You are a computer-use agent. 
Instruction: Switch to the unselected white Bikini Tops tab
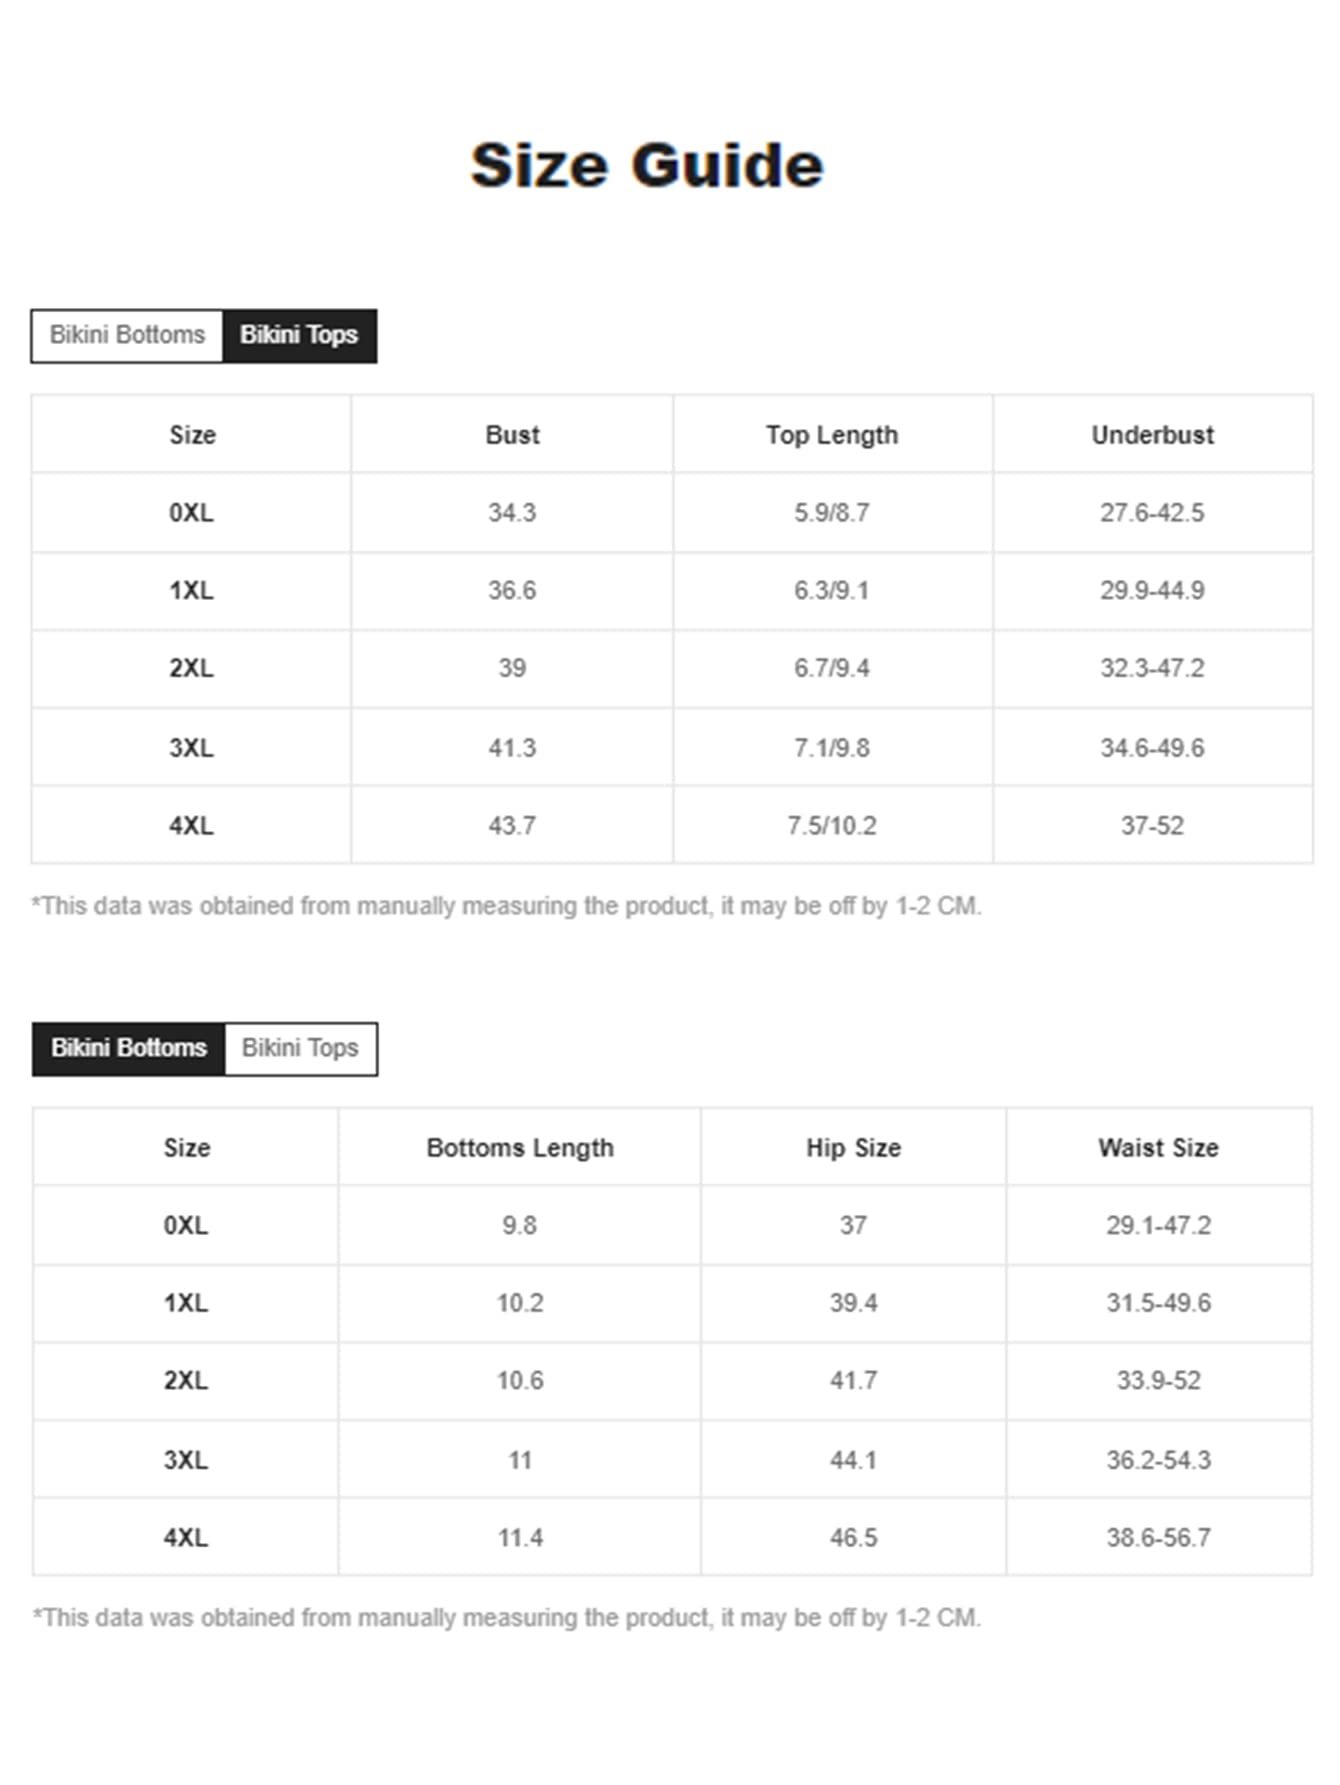(x=300, y=1049)
